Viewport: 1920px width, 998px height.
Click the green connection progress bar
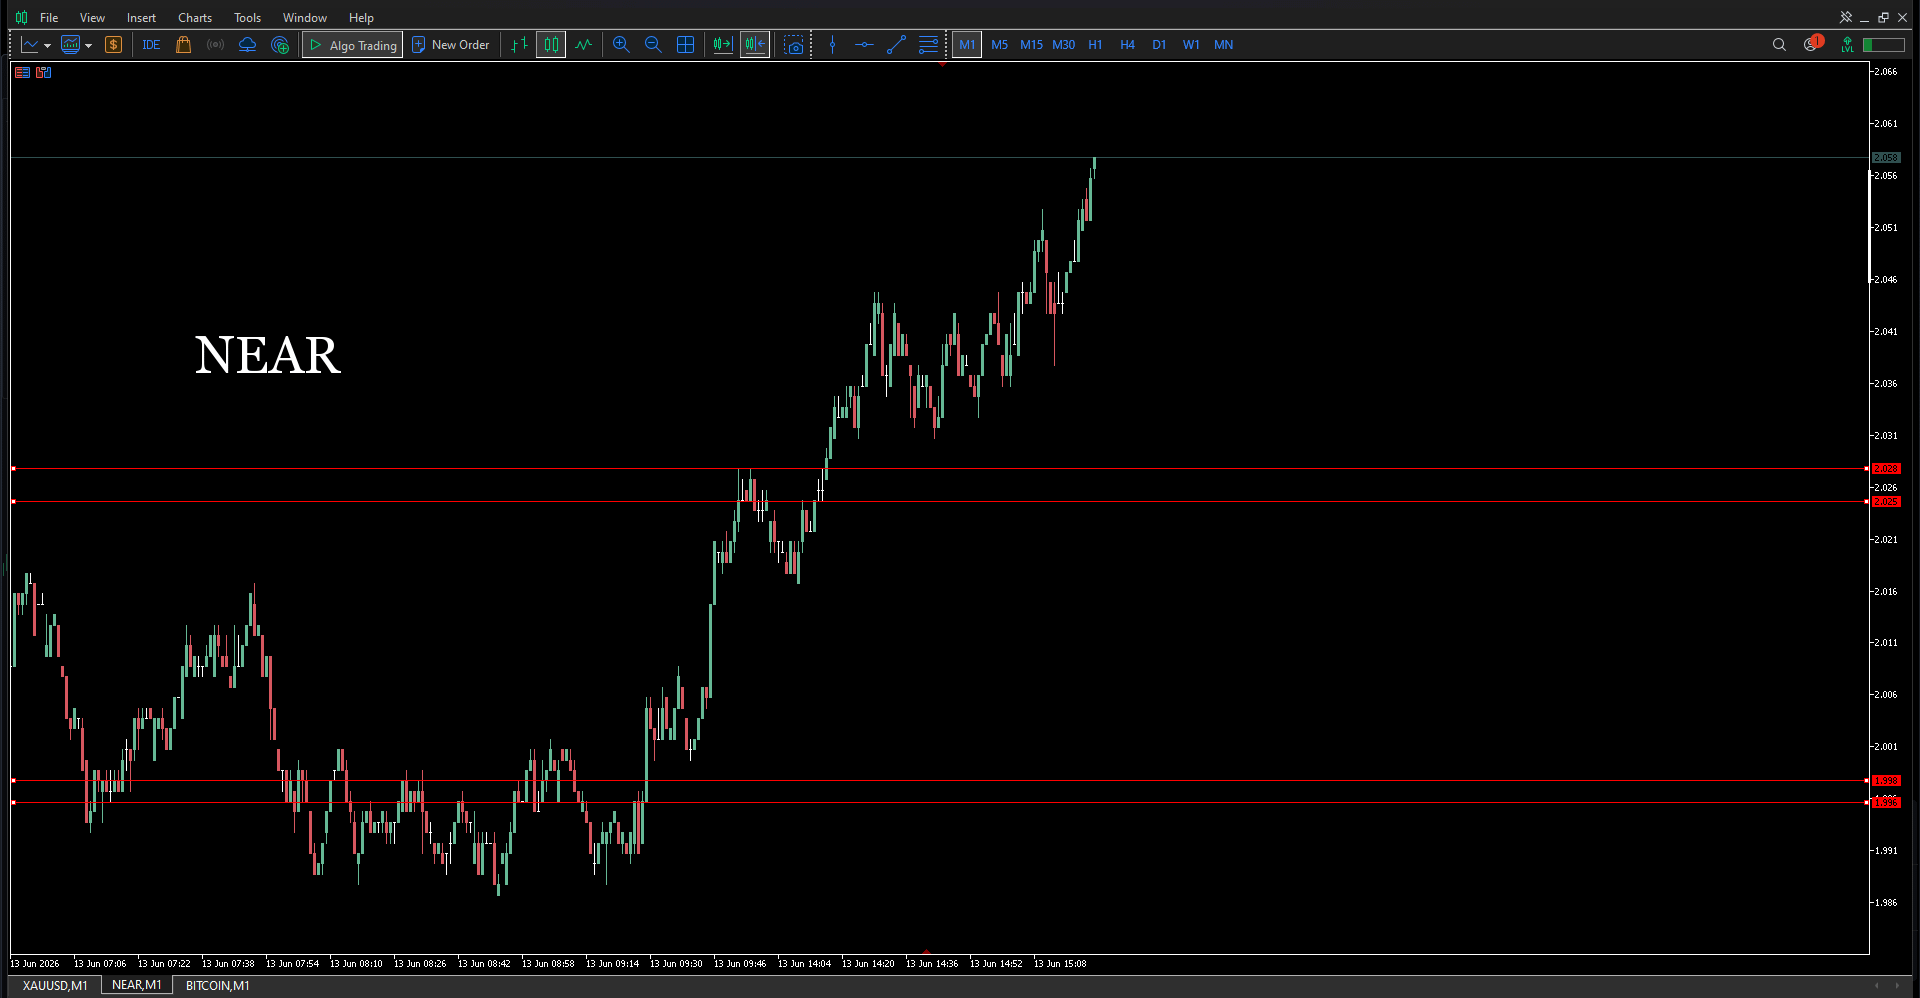coord(1883,45)
